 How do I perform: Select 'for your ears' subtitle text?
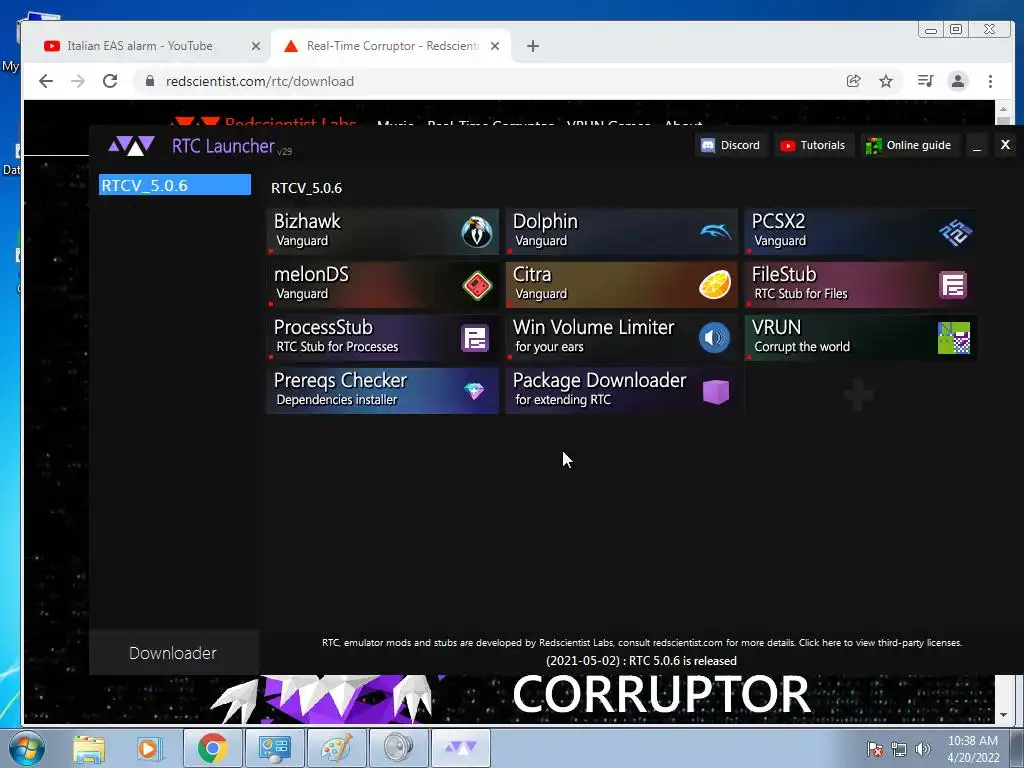click(549, 347)
